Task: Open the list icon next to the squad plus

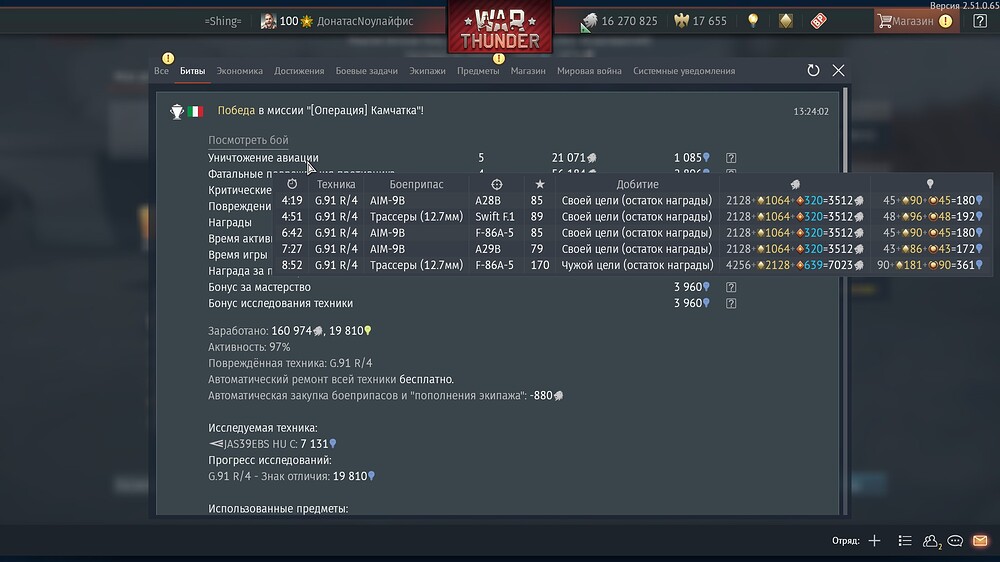Action: (x=904, y=541)
